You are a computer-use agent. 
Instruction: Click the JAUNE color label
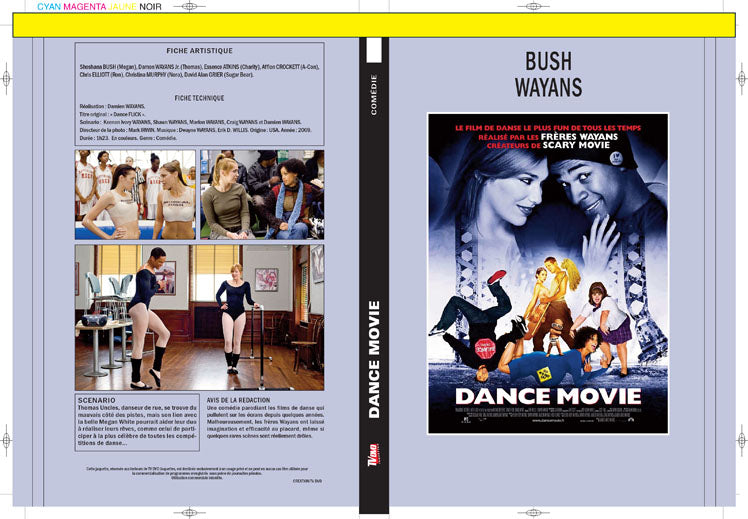tap(122, 7)
